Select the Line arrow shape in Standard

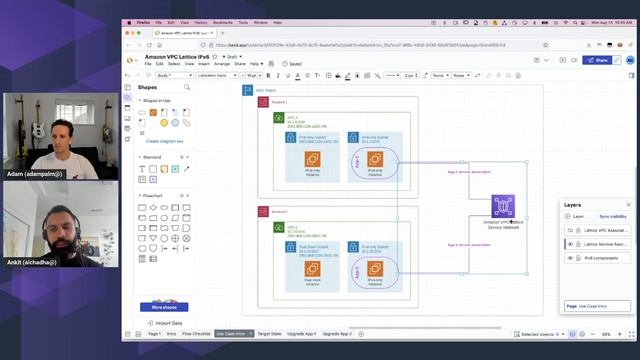(187, 169)
